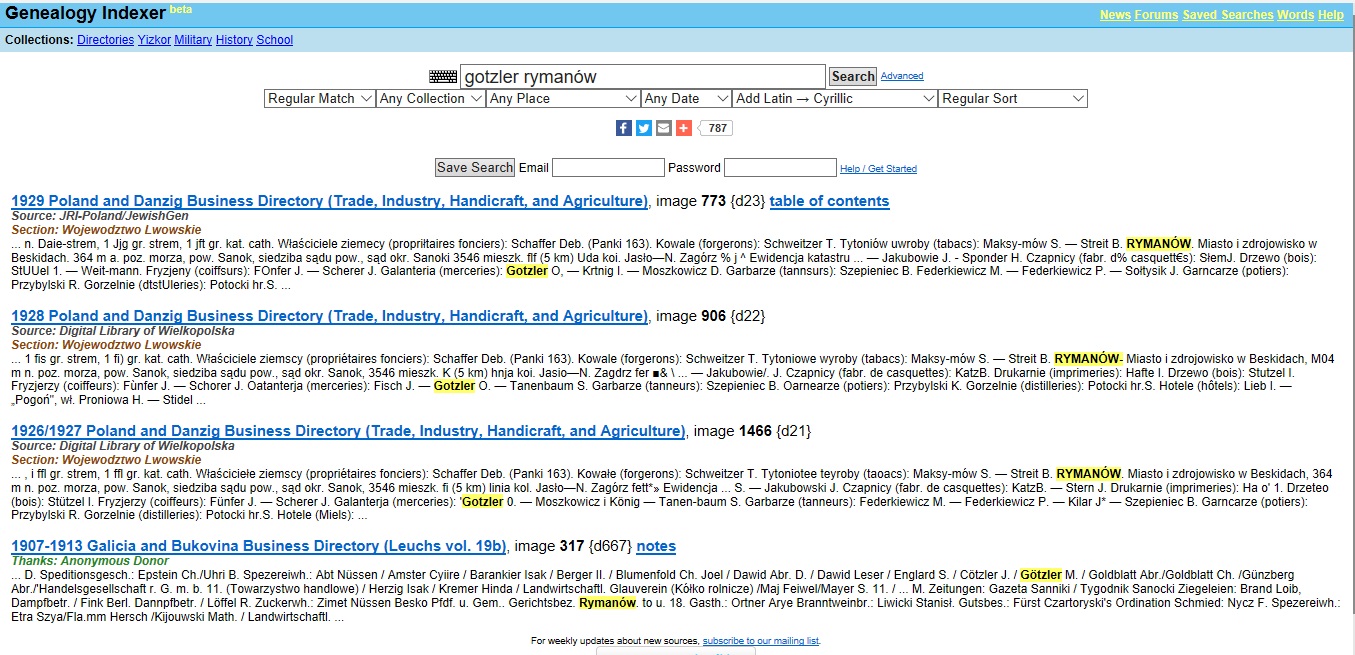Click the Save Search button
Viewport: 1355px width, 655px height.
pos(475,168)
